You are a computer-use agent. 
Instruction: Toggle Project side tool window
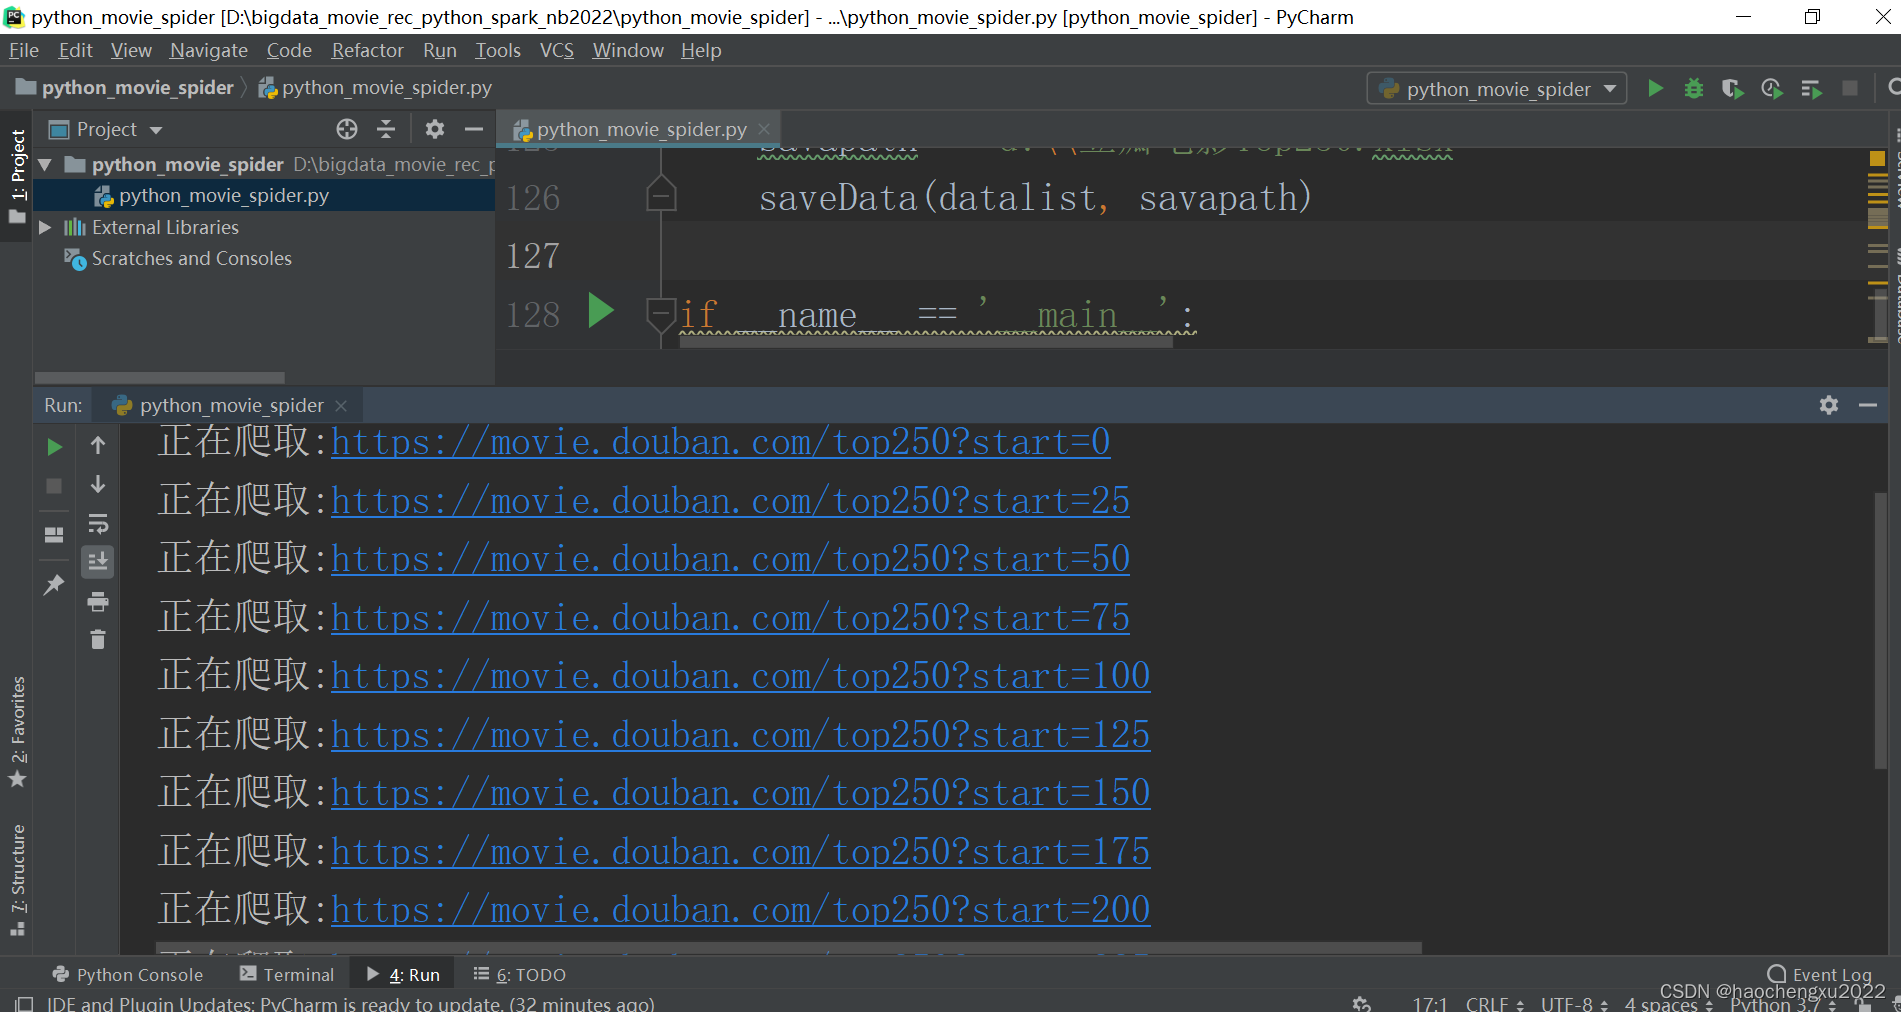pyautogui.click(x=17, y=177)
